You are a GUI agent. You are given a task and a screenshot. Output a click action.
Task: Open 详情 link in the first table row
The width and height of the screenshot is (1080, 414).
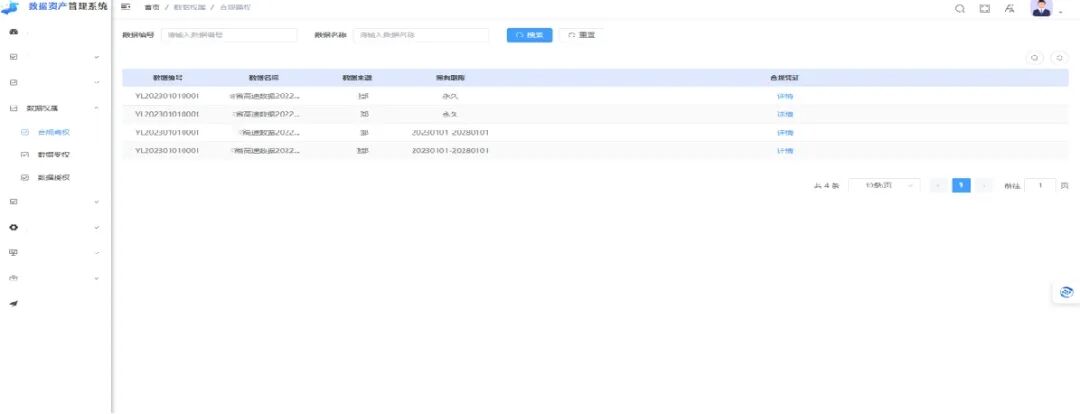click(785, 96)
